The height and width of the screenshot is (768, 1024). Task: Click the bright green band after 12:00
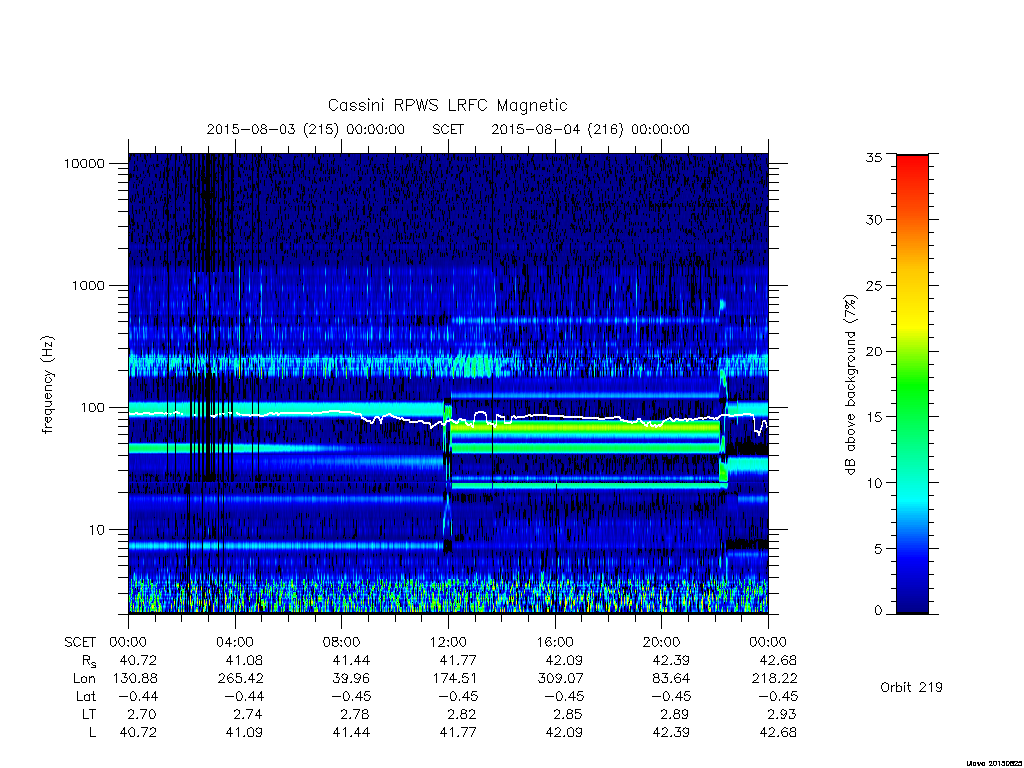(x=586, y=429)
